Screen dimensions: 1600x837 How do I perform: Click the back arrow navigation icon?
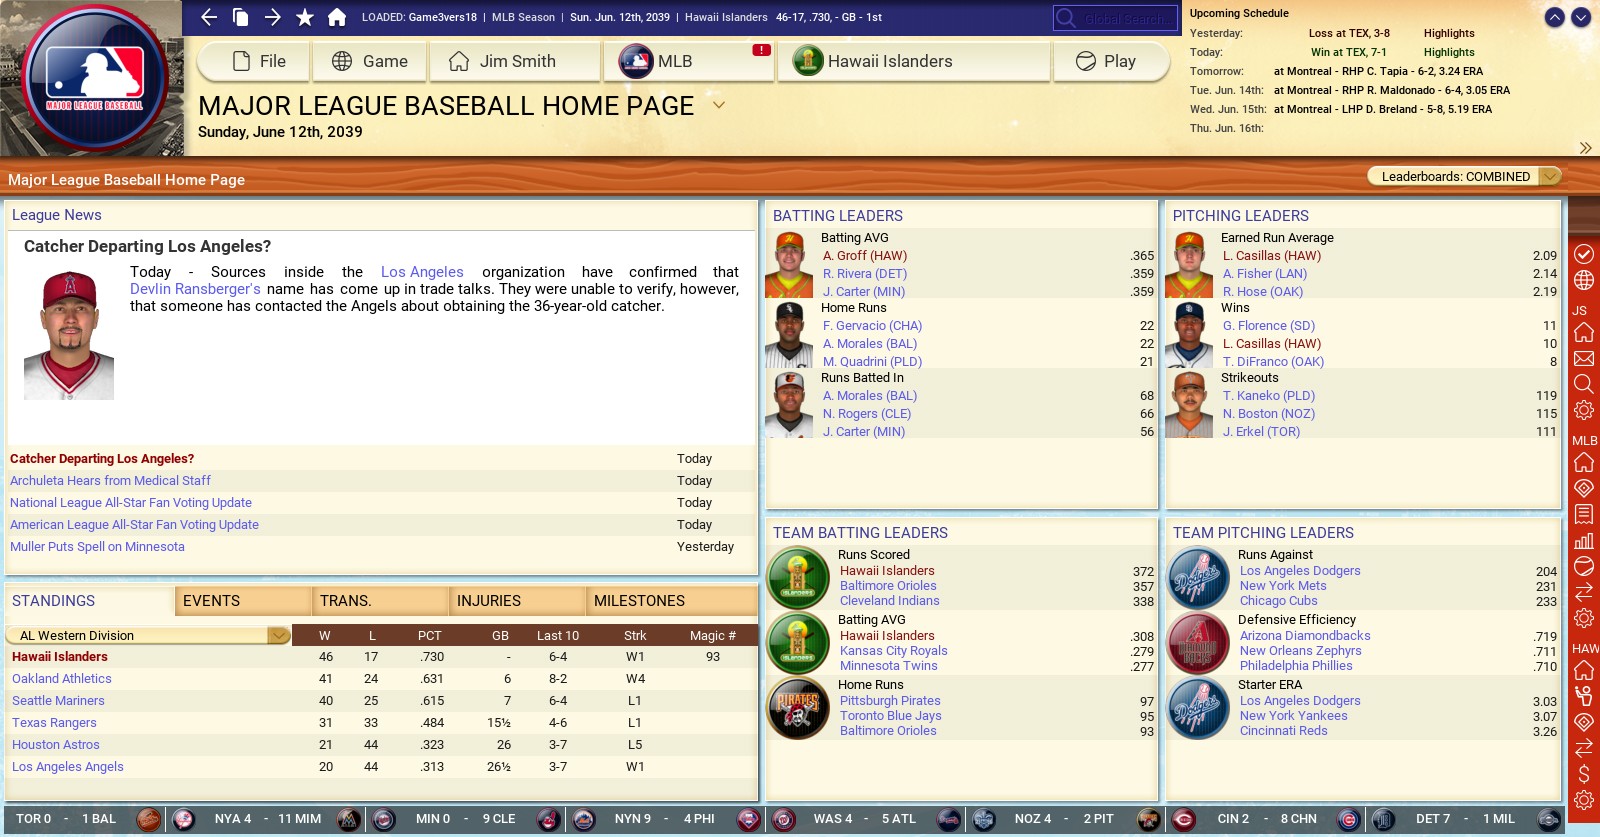209,17
